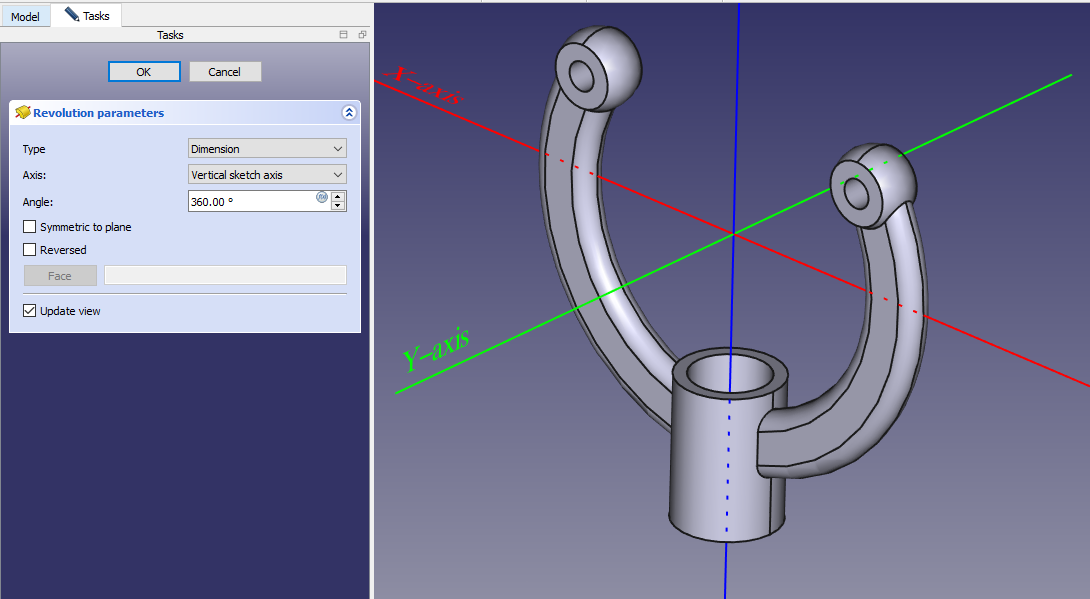This screenshot has height=599, width=1090.
Task: Open the Axis dropdown showing Vertical sketch axis
Action: 267,175
